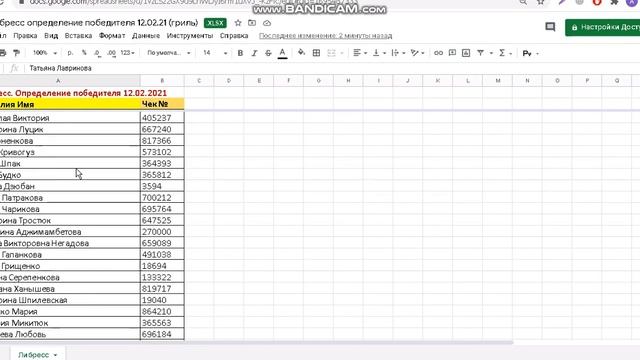Increase decimal places

pyautogui.click(x=111, y=53)
